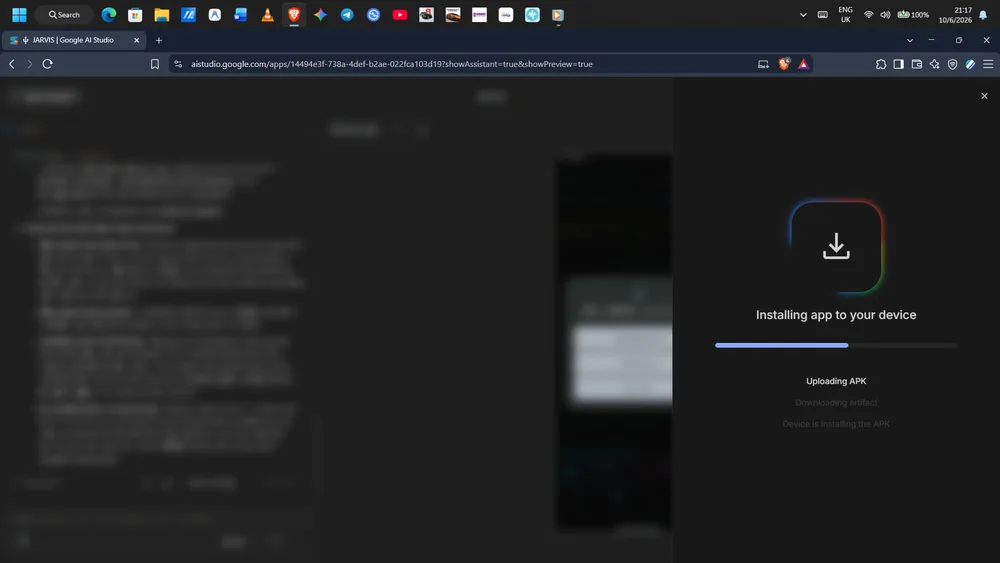Open the volume control
This screenshot has width=1000, height=563.
pos(885,15)
